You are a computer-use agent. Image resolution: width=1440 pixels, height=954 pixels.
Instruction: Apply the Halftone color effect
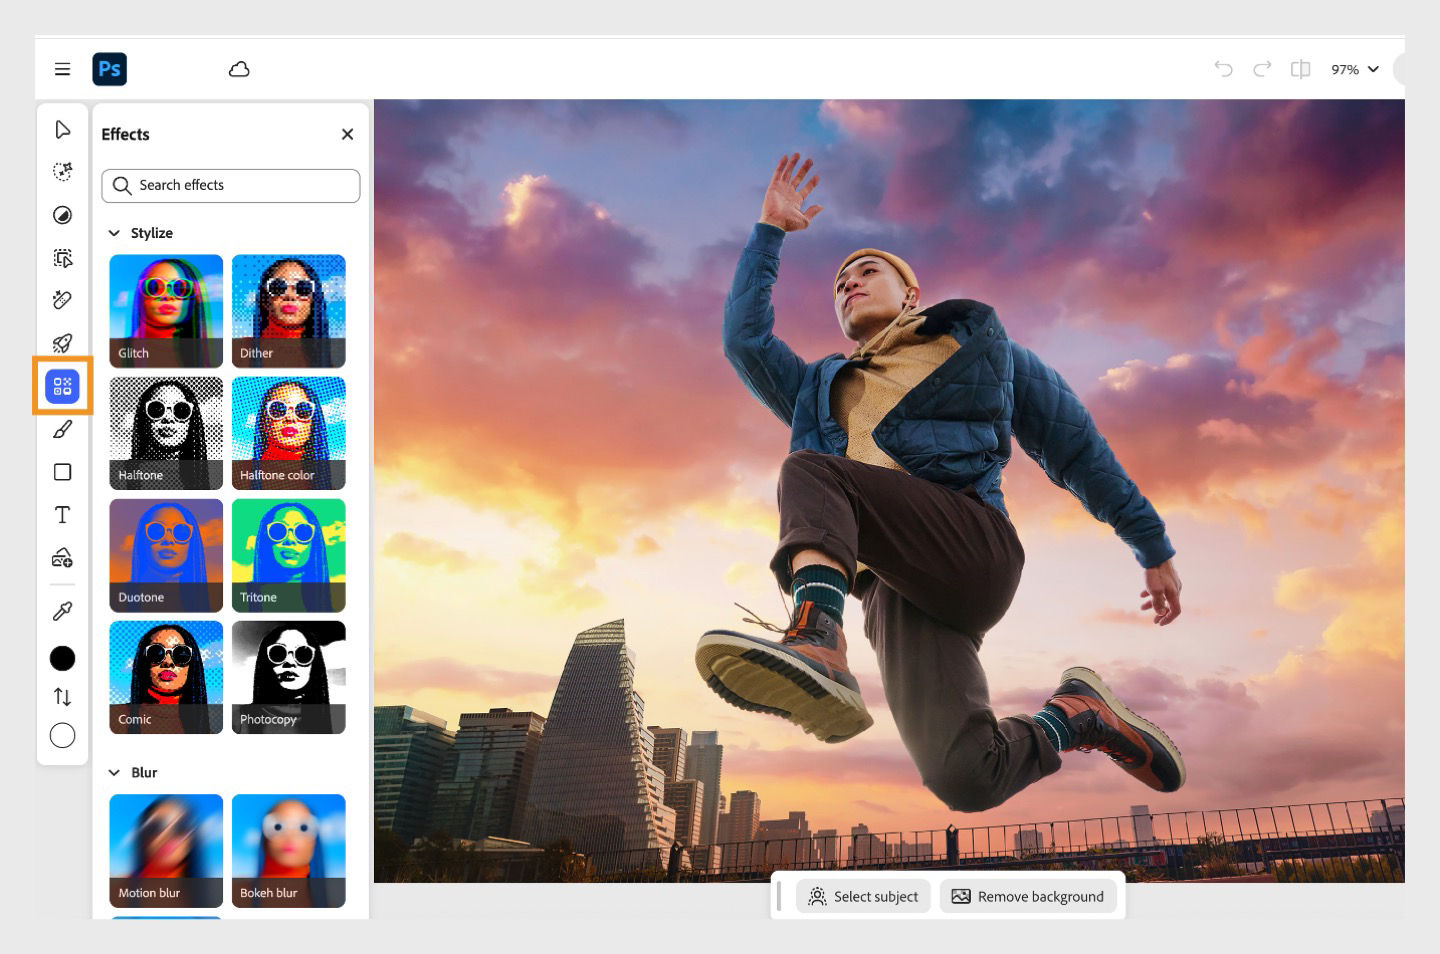(x=289, y=433)
